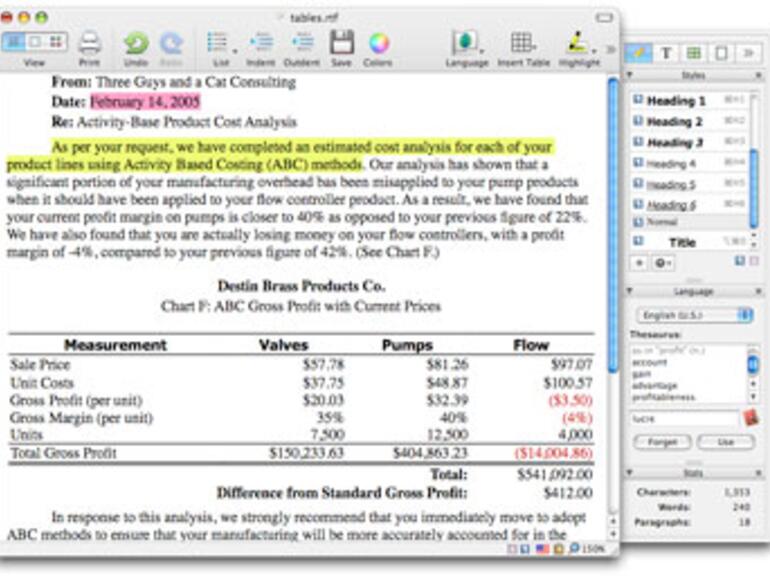Open the List button dropdown arrow
The height and width of the screenshot is (578, 770).
tap(235, 51)
